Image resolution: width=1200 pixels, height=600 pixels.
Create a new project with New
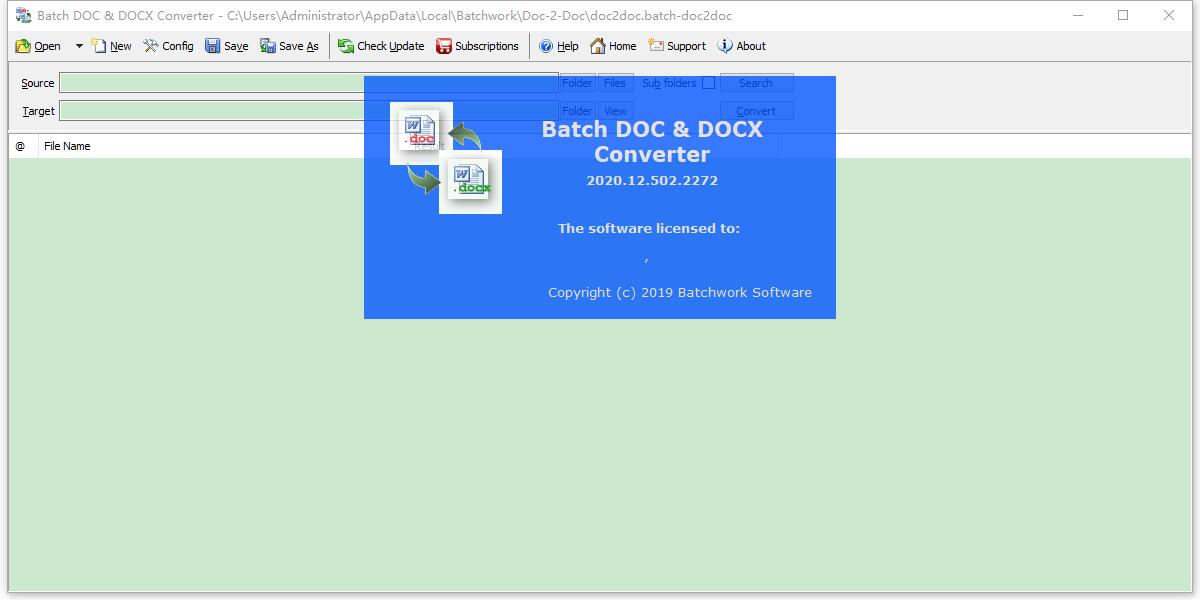pos(111,46)
